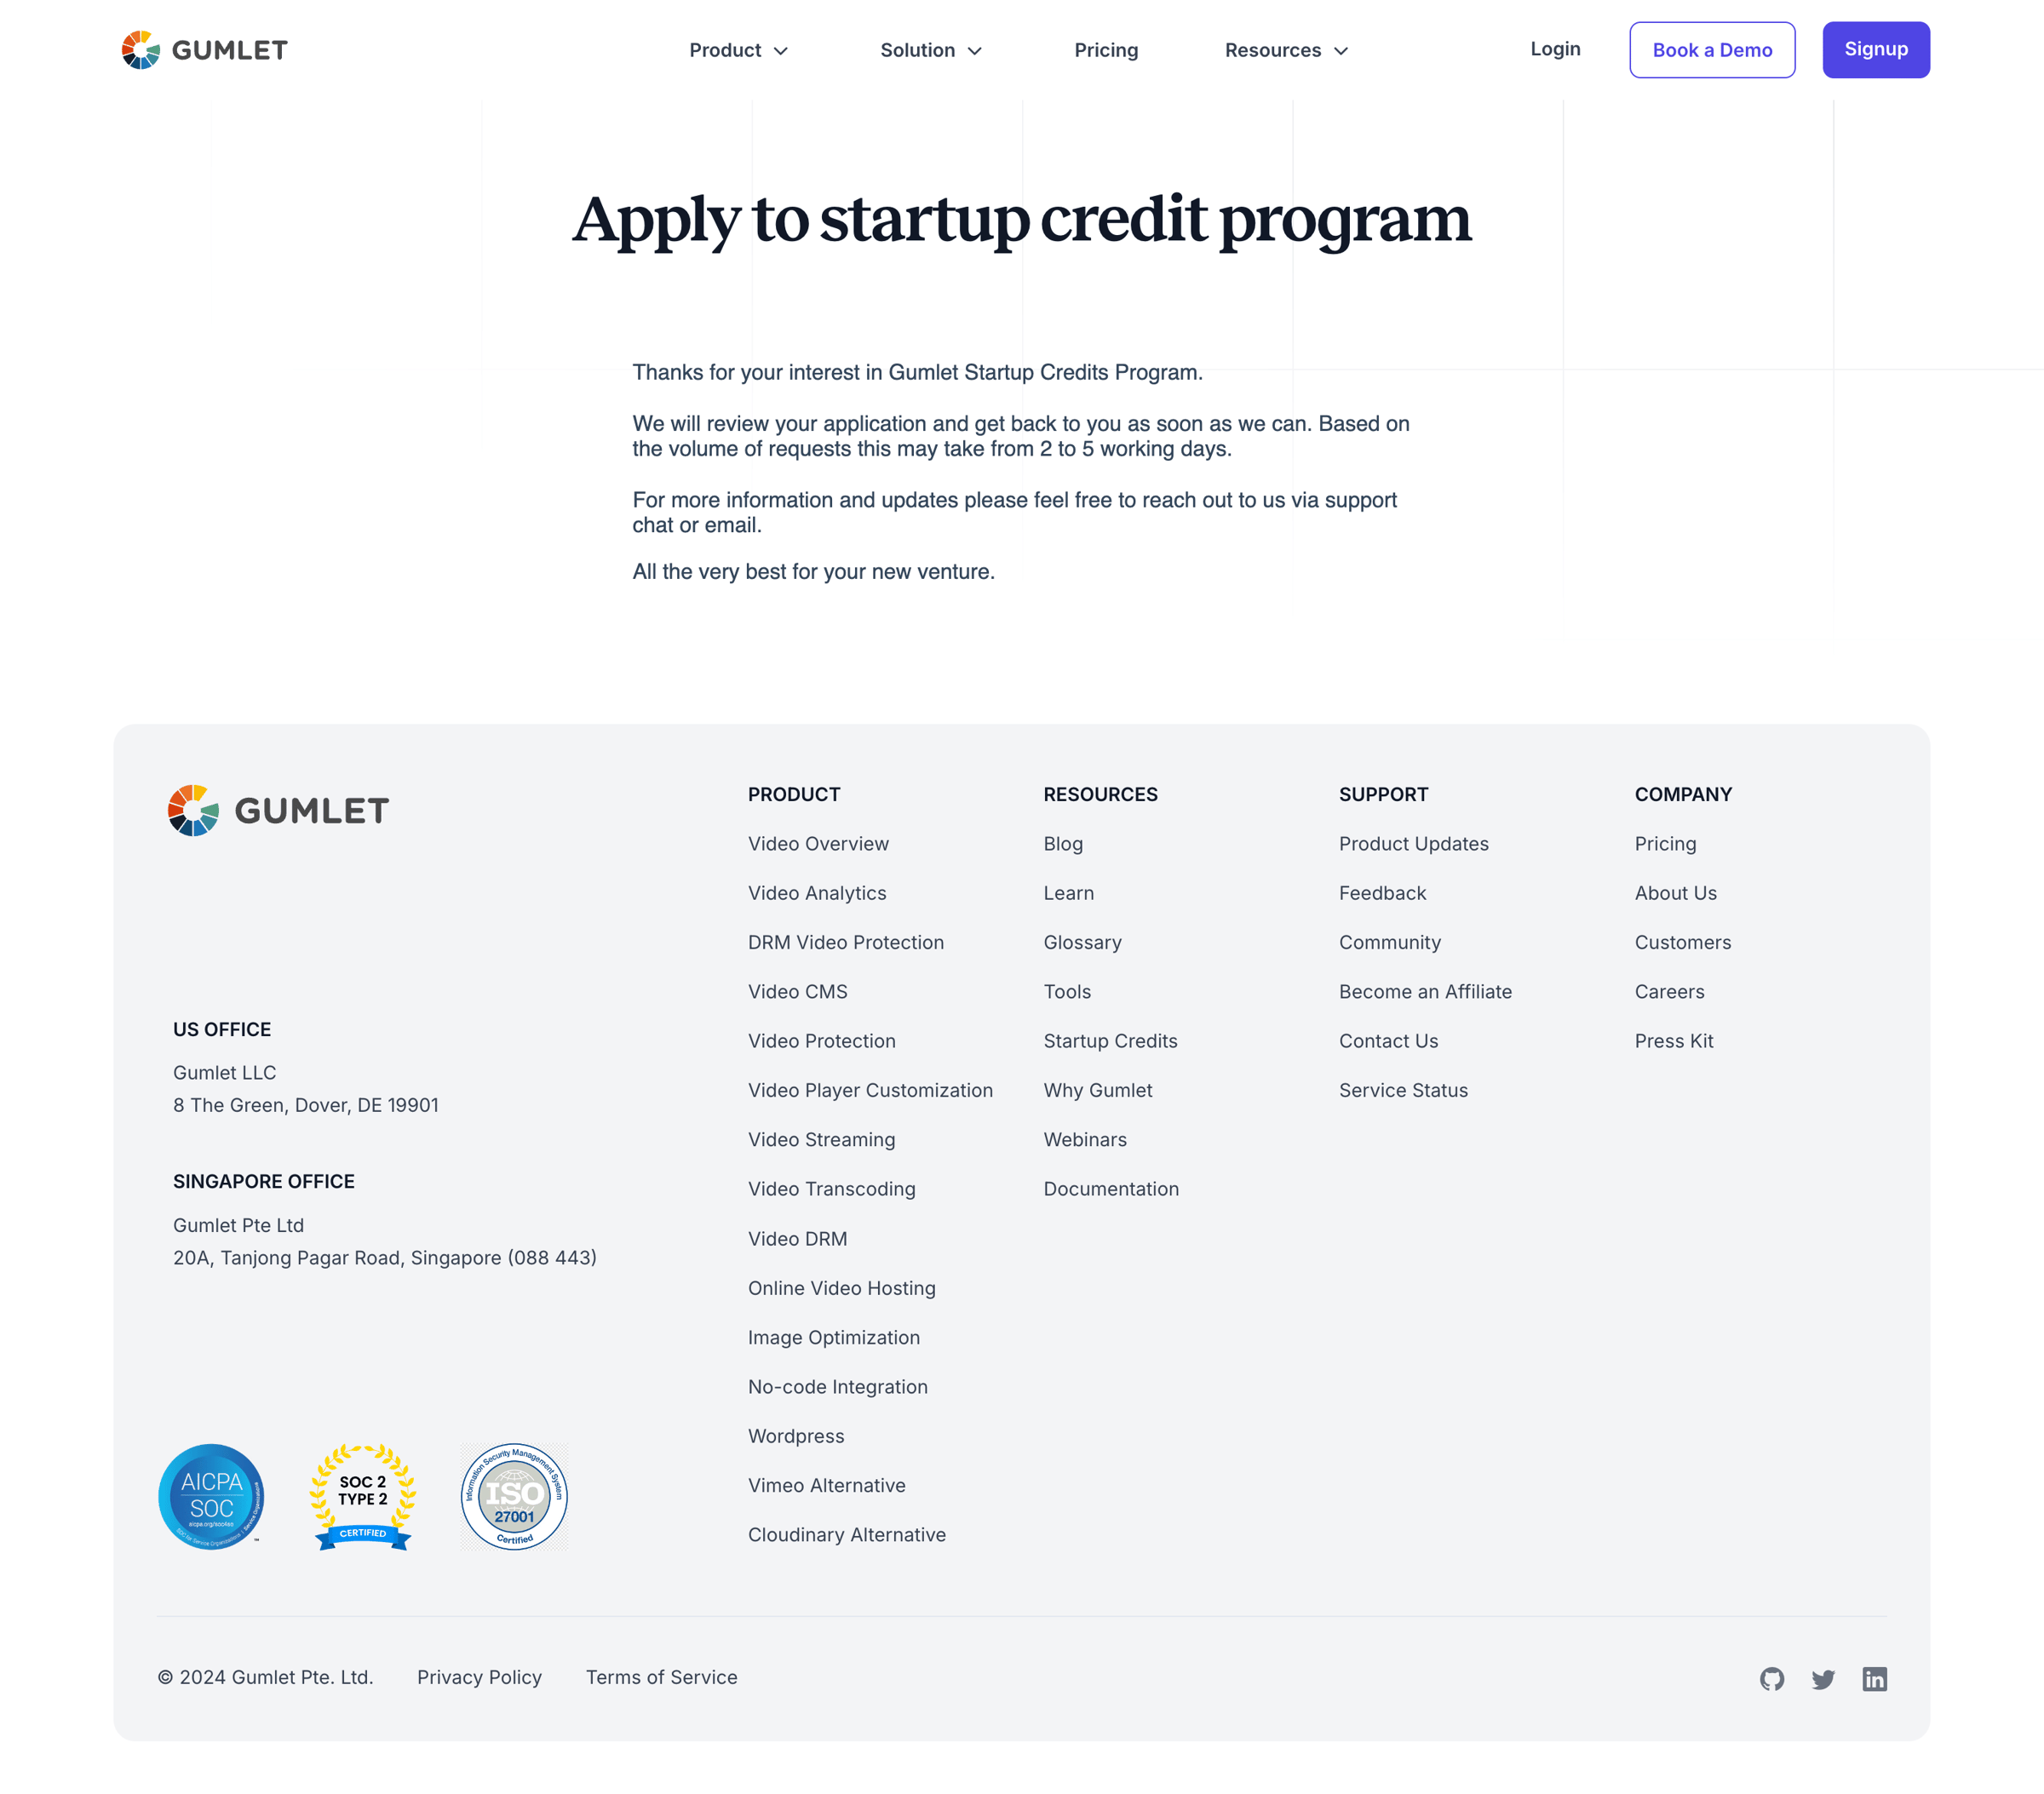Open Video CMS footer link
Image resolution: width=2044 pixels, height=1794 pixels.
coord(797,991)
